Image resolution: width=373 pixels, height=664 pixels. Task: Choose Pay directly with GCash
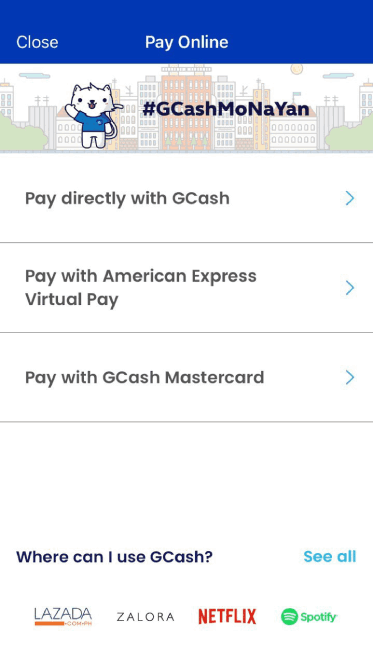pyautogui.click(x=186, y=198)
